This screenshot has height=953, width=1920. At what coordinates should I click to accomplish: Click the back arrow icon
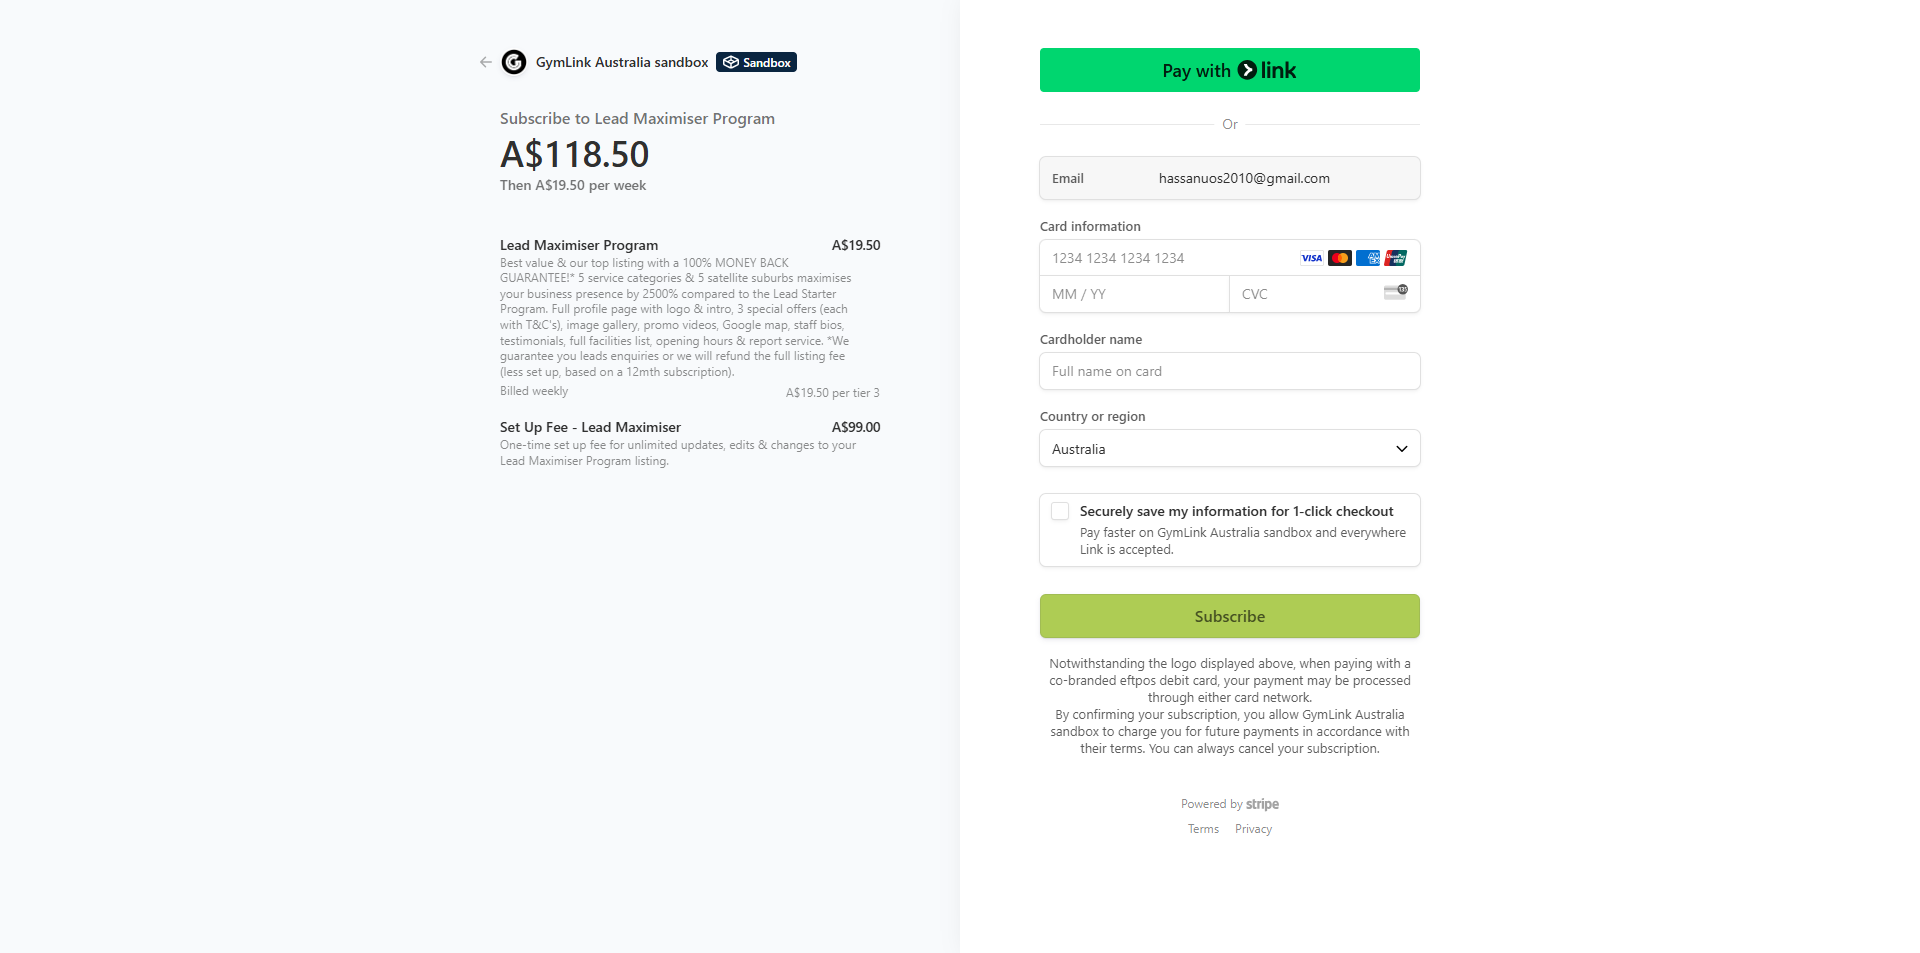point(485,62)
